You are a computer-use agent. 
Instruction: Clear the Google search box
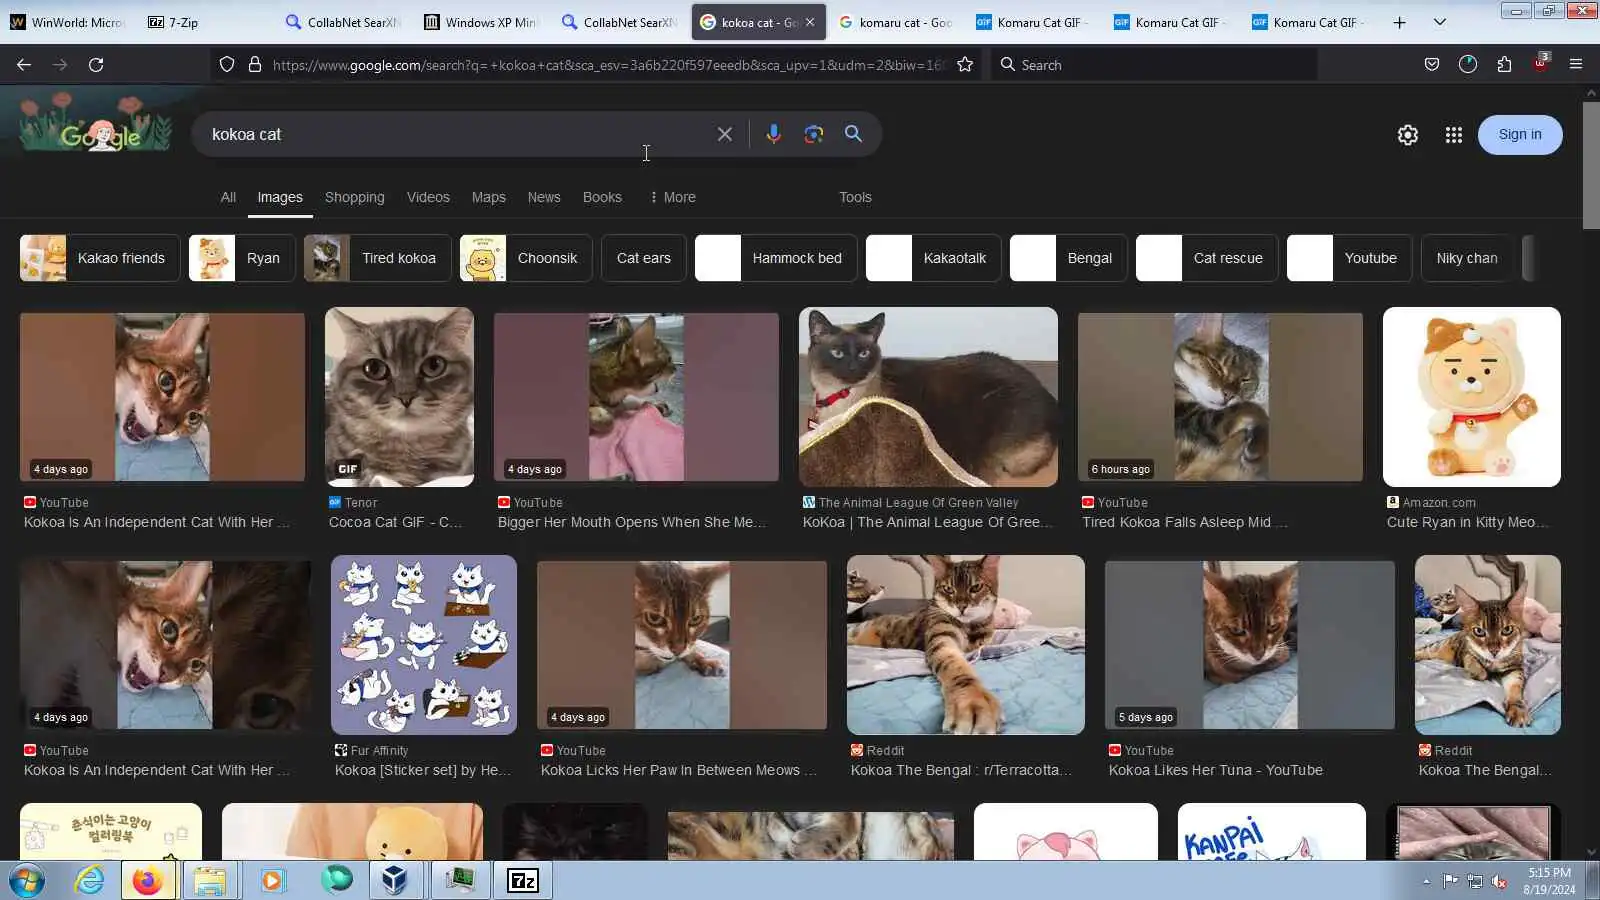725,134
